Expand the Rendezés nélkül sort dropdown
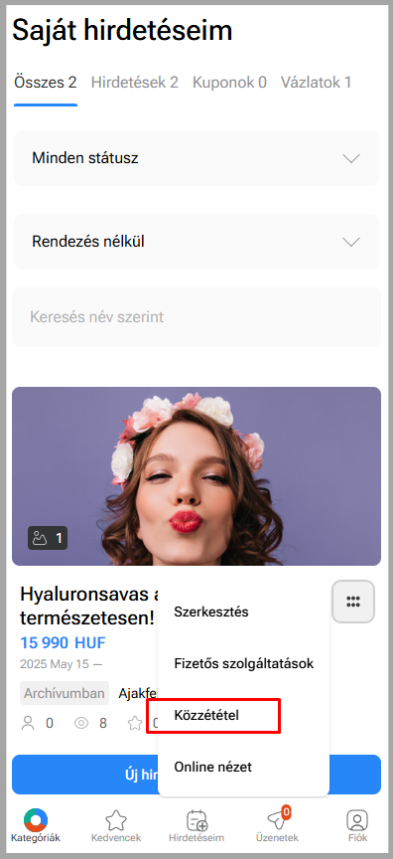This screenshot has height=859, width=393. [196, 242]
